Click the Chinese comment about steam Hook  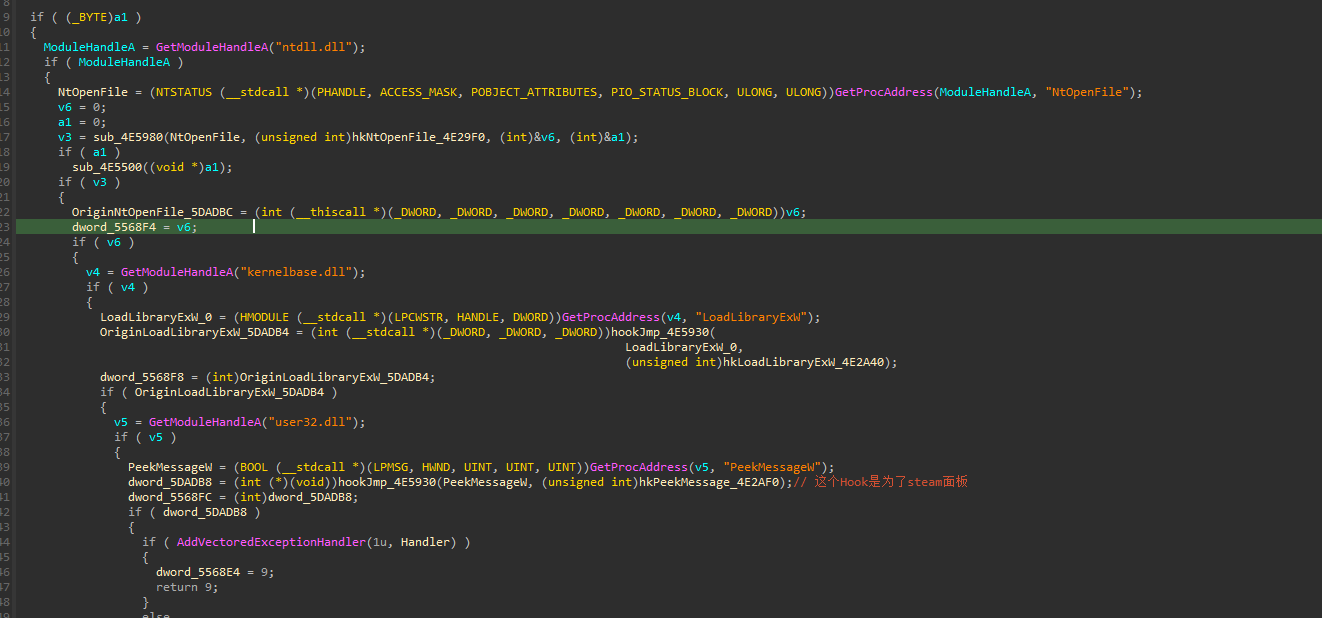coord(882,482)
